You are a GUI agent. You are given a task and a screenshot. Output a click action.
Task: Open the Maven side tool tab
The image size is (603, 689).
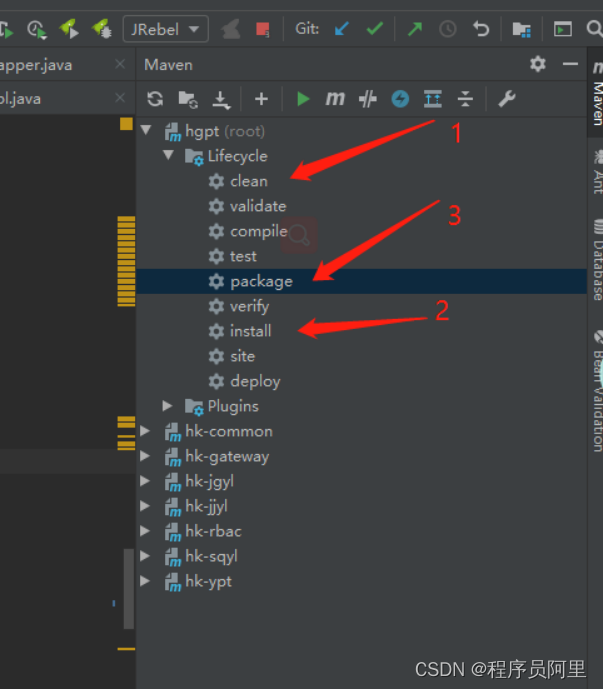pos(596,93)
